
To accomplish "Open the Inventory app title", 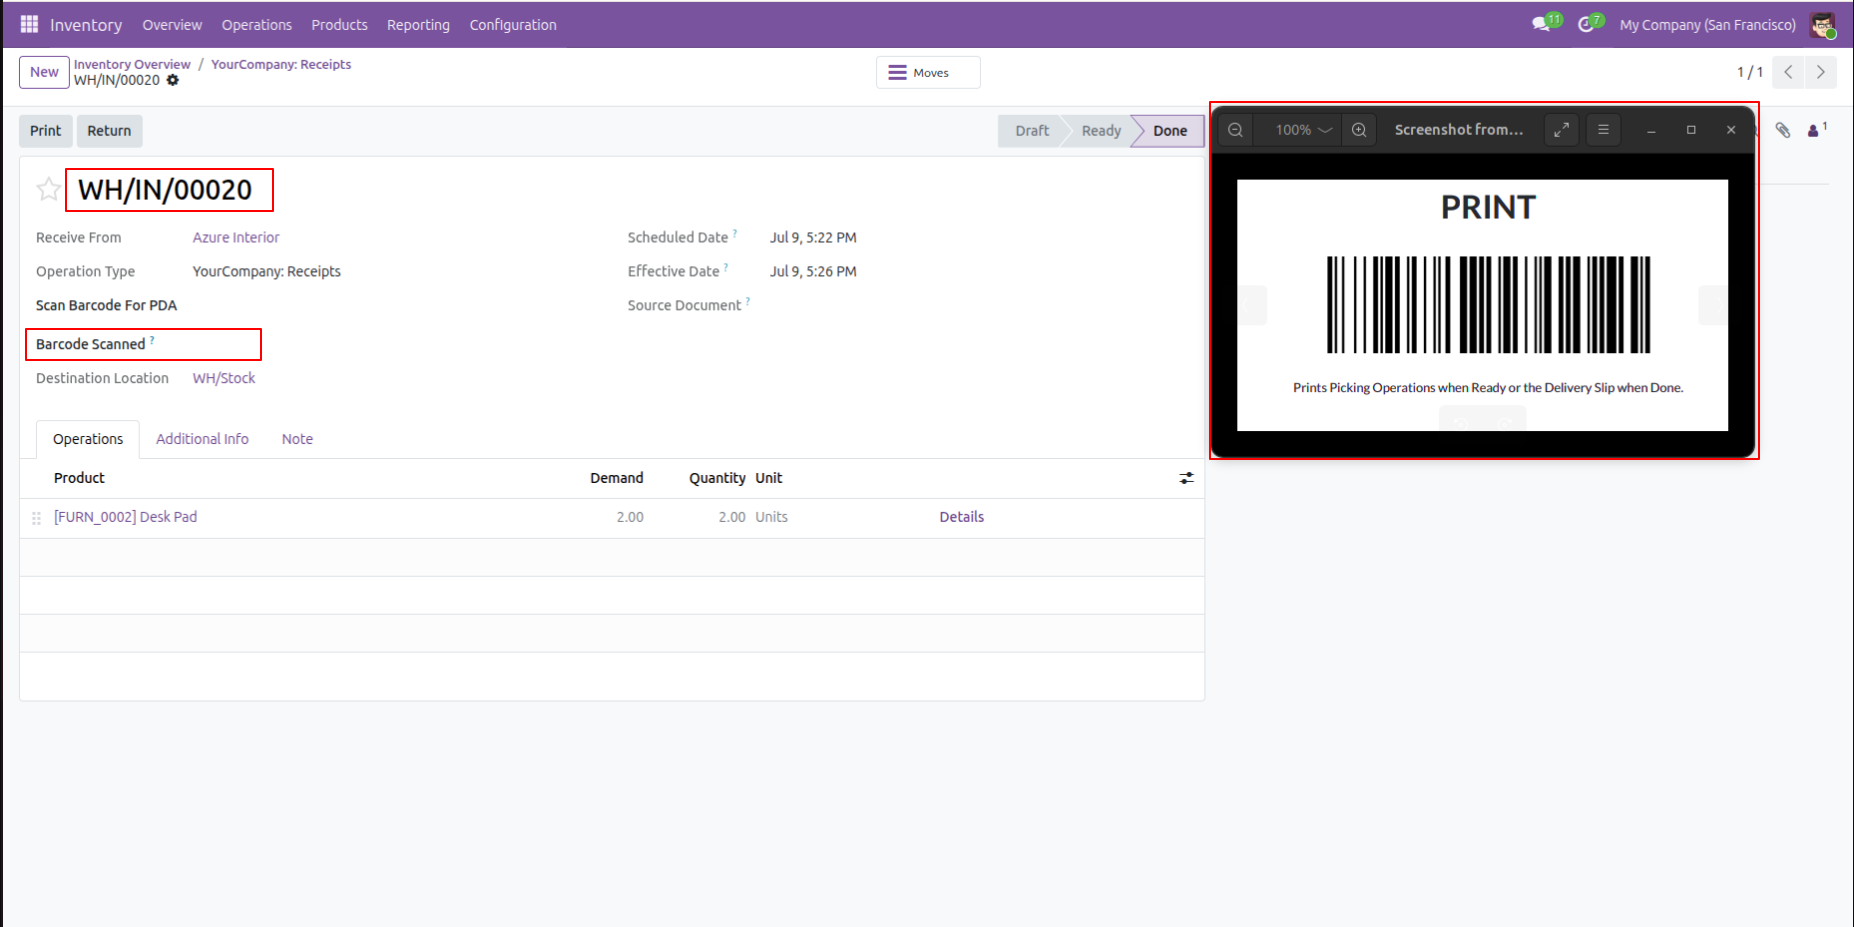I will pos(86,24).
